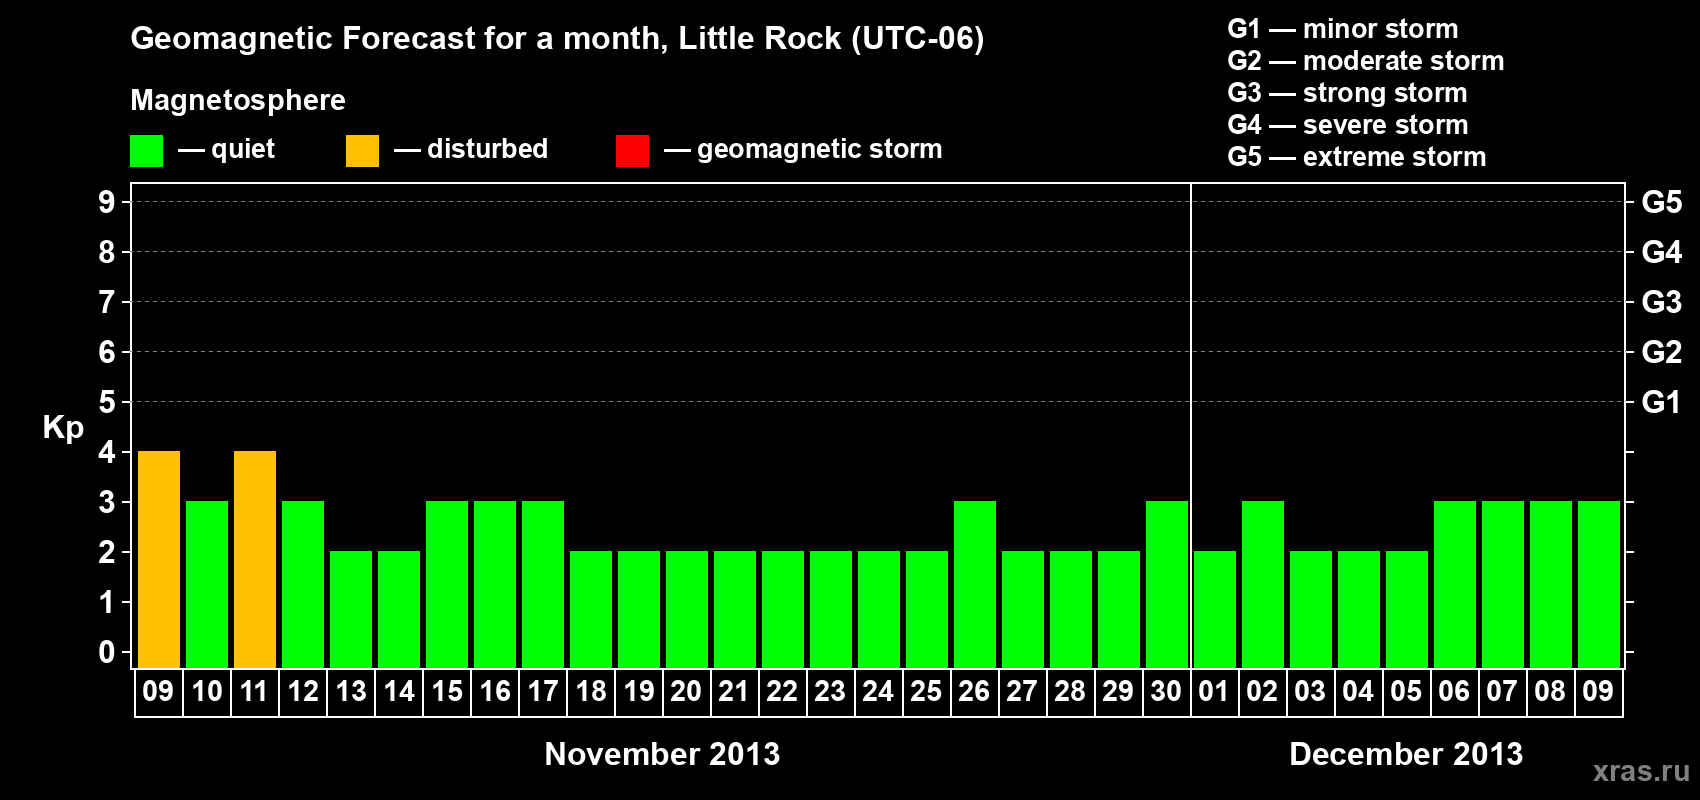
Task: Click the 'G2 — moderate storm' legend line
Action: (1366, 61)
